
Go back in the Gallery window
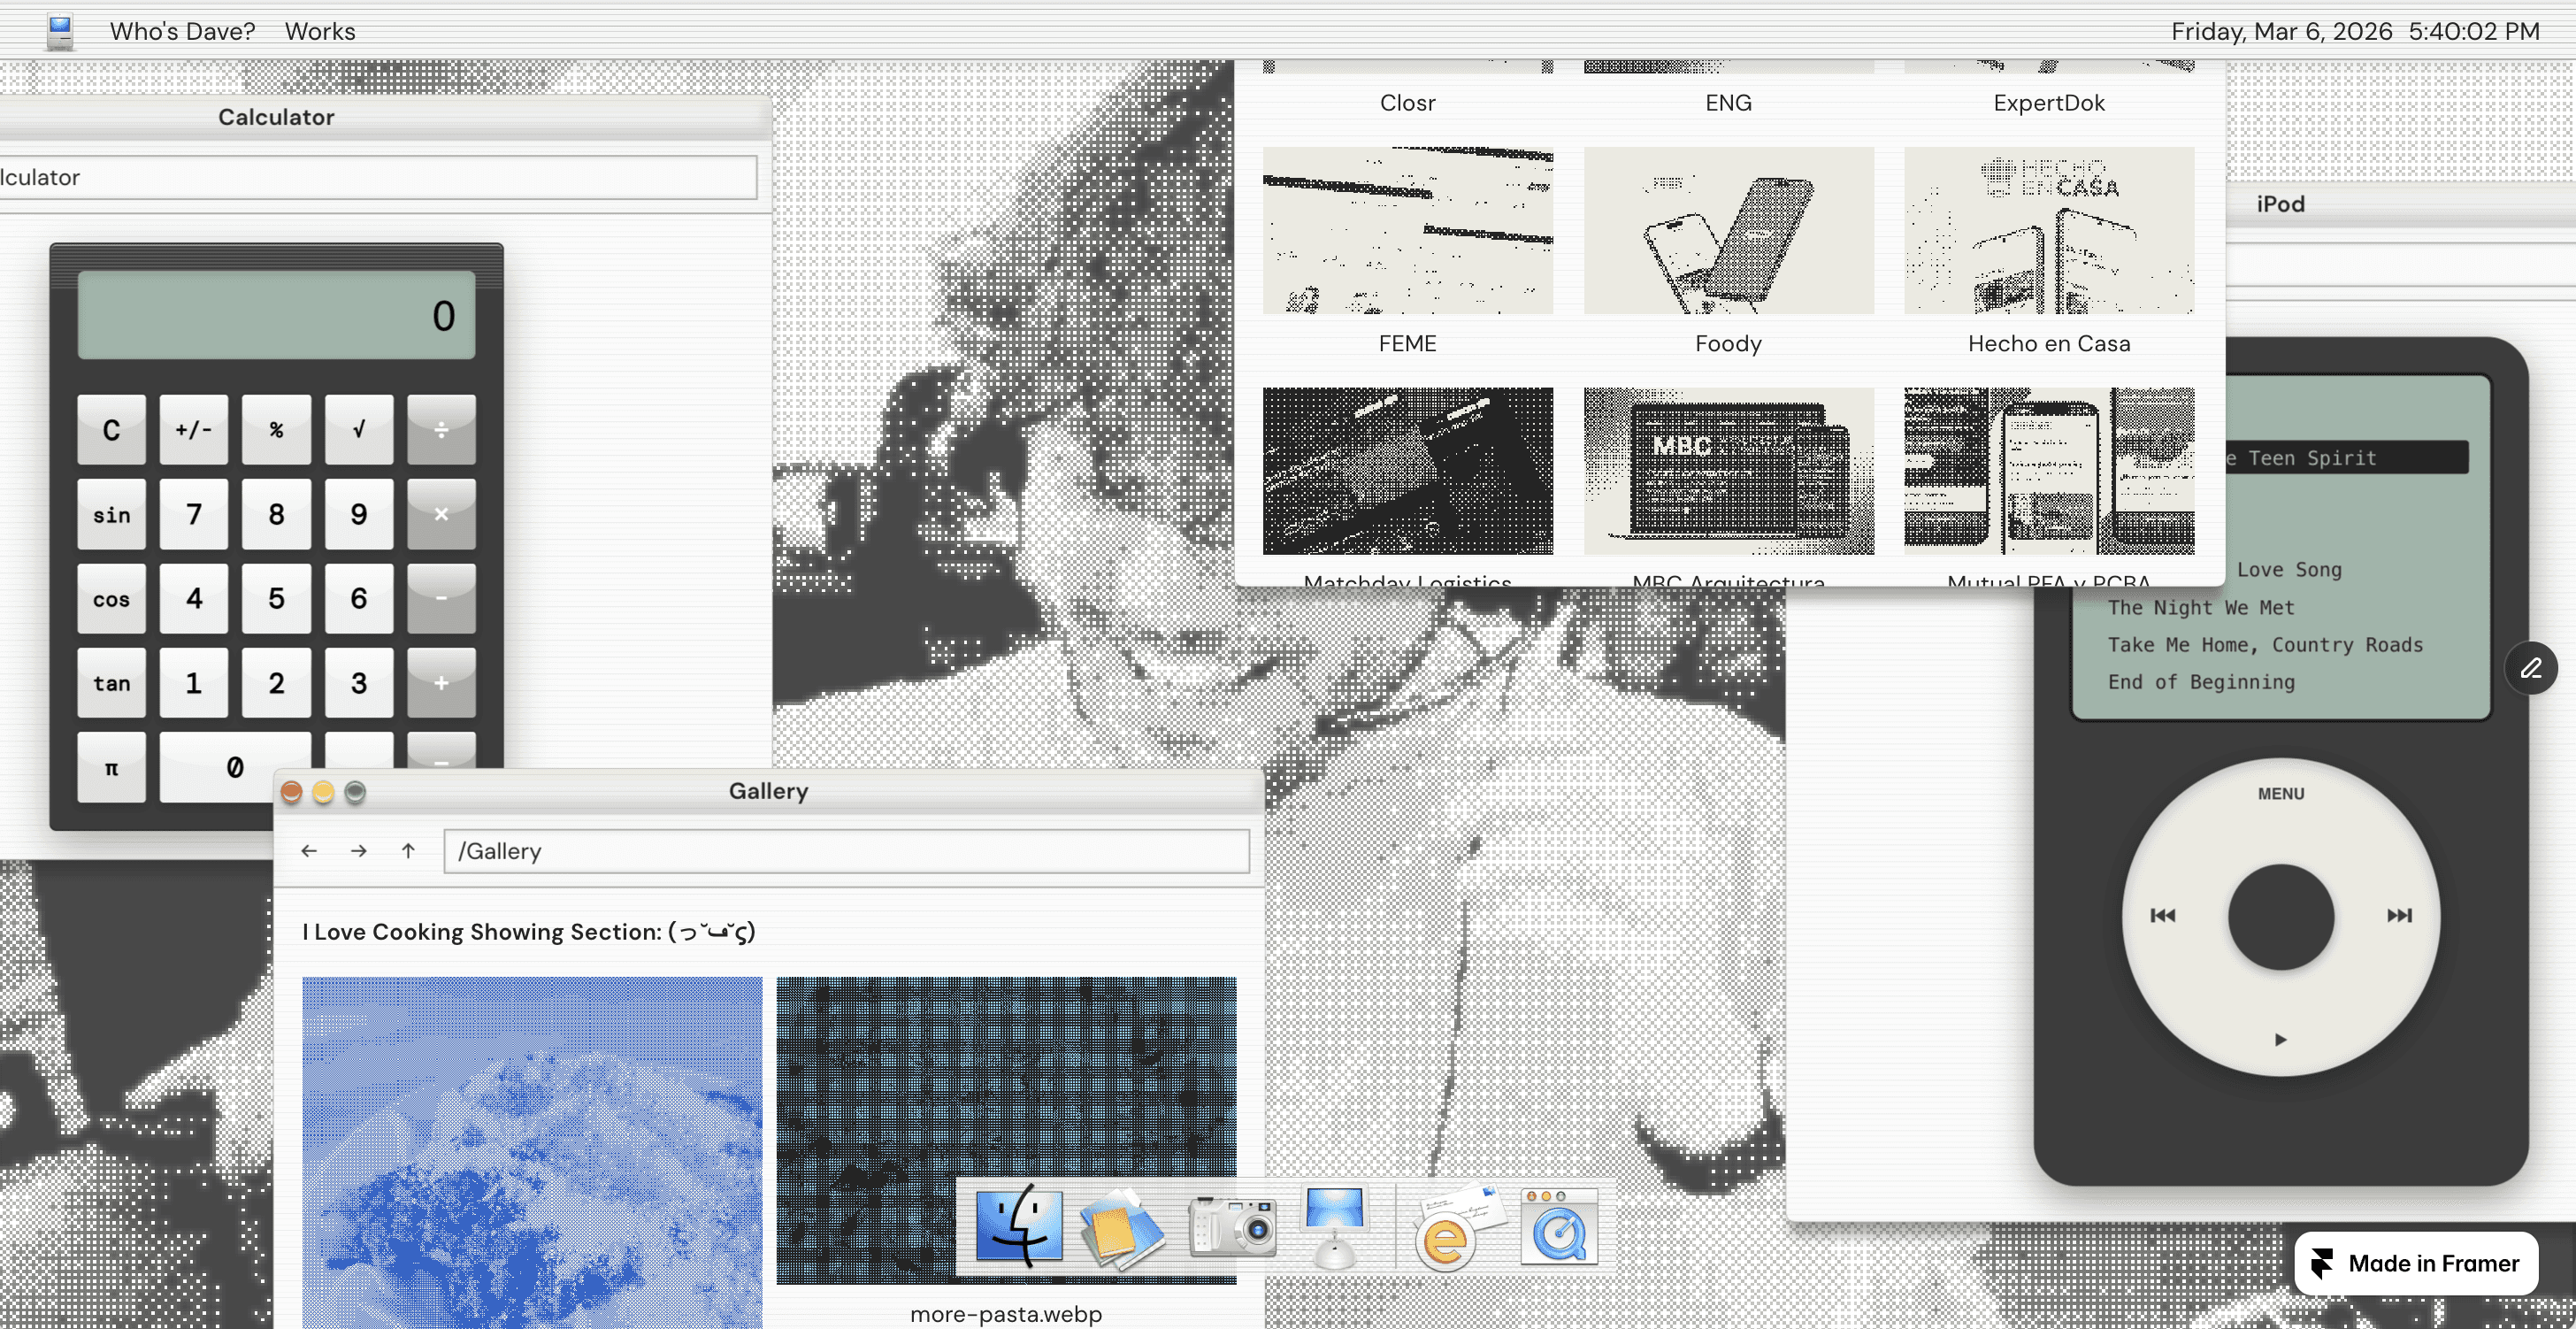point(309,851)
